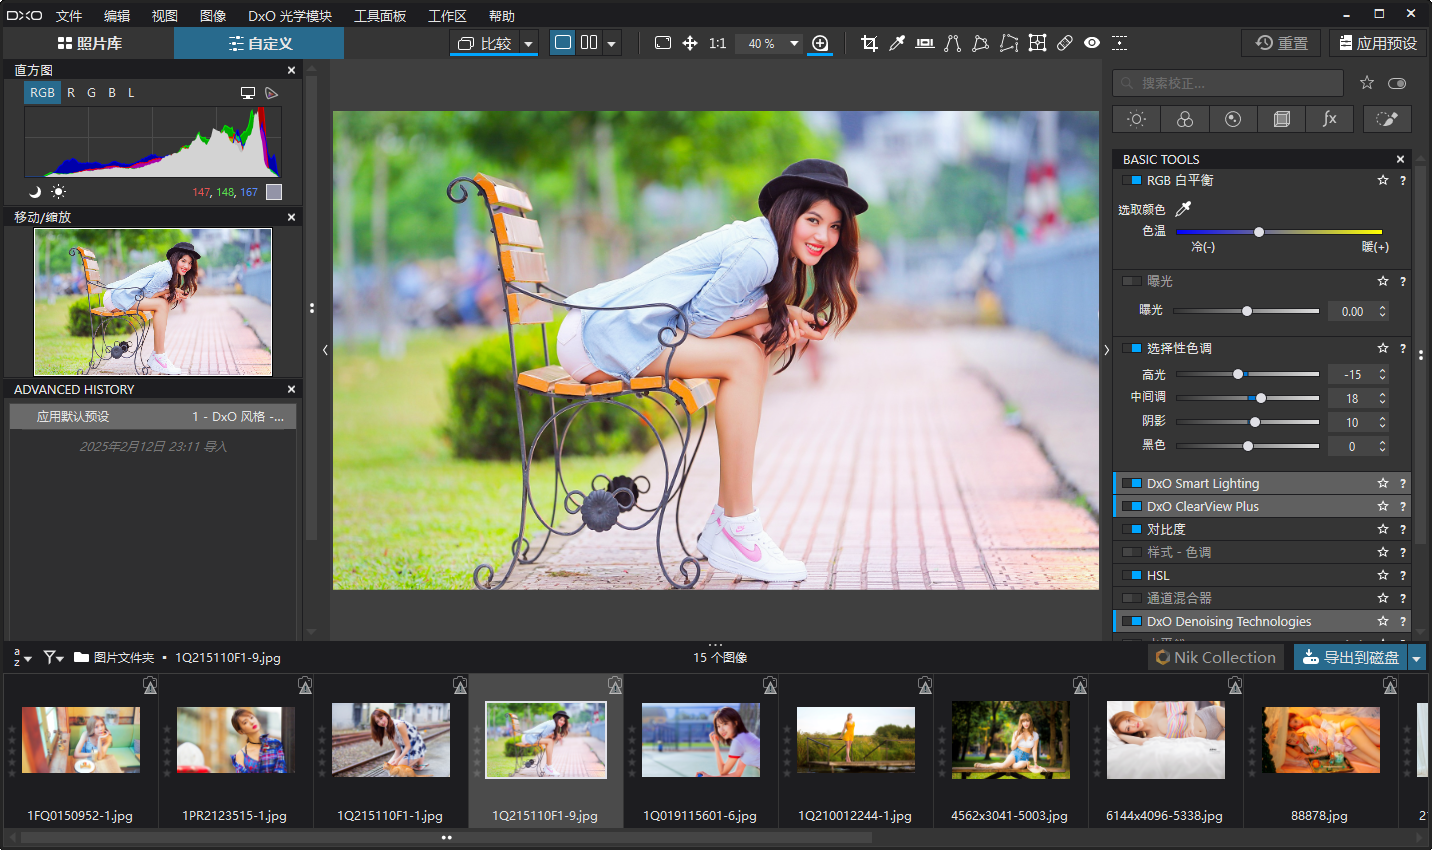This screenshot has height=850, width=1432.
Task: Disable the HSL correction switch
Action: coord(1132,576)
